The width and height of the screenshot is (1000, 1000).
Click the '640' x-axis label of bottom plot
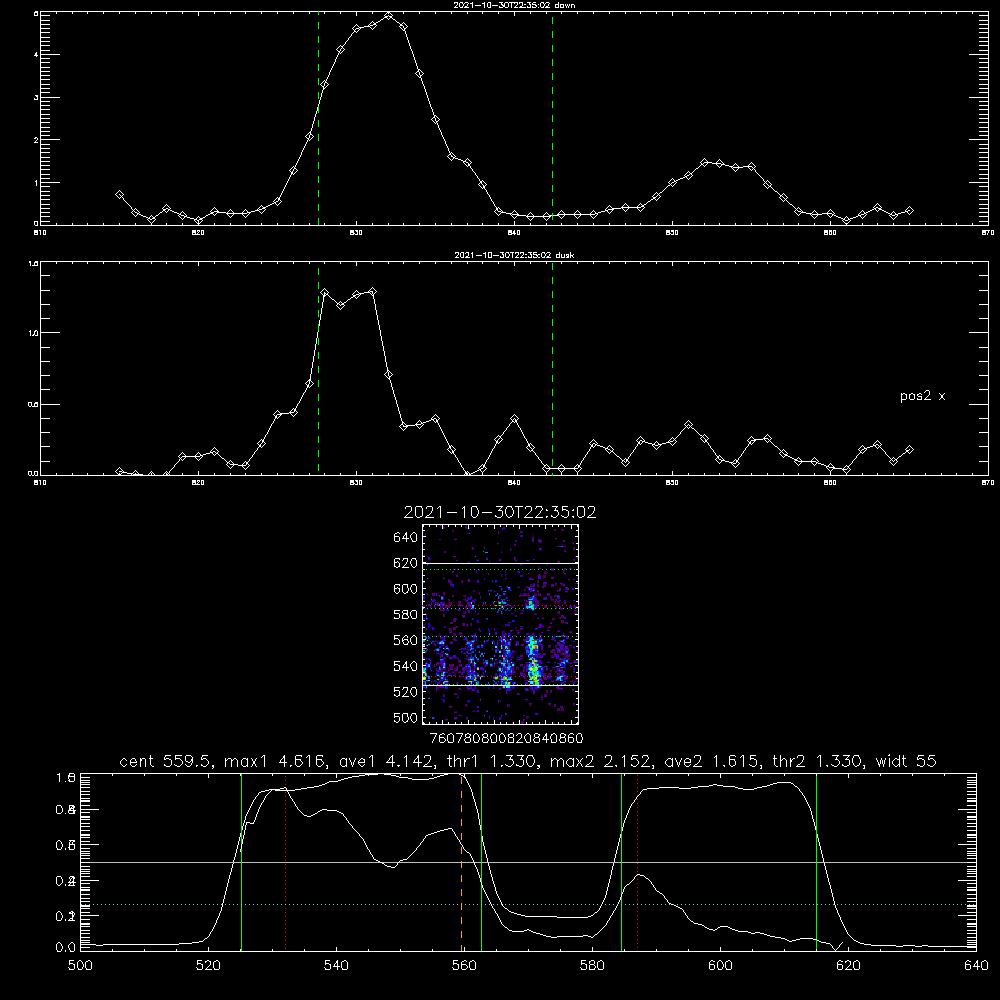(976, 966)
